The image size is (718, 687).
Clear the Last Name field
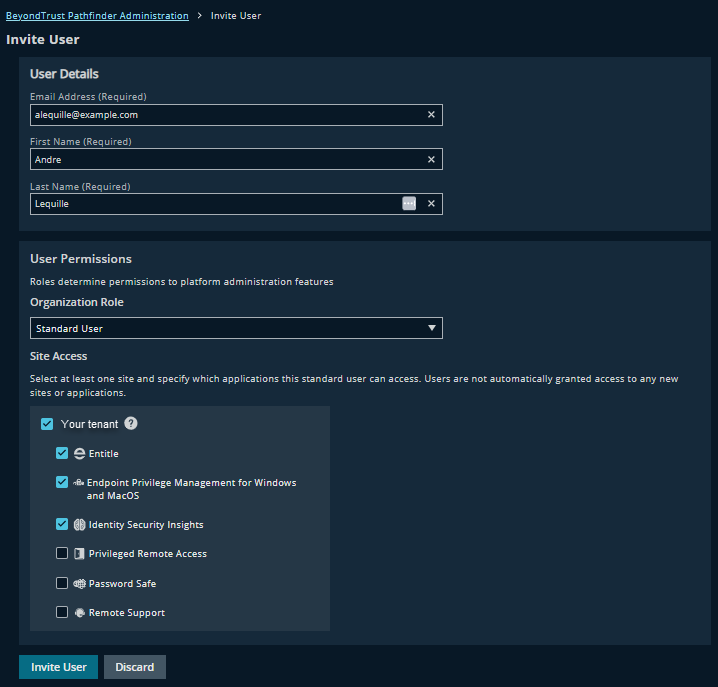coord(431,204)
